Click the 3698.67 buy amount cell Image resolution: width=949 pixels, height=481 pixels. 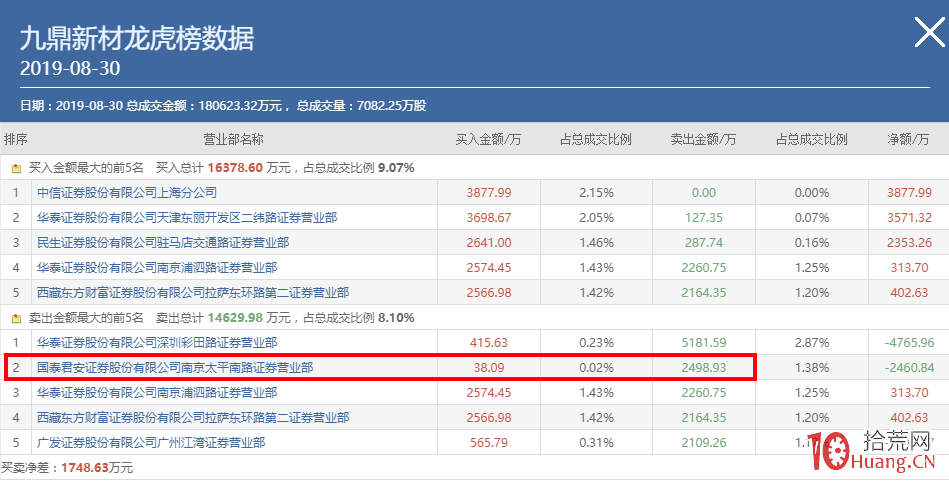tap(489, 218)
